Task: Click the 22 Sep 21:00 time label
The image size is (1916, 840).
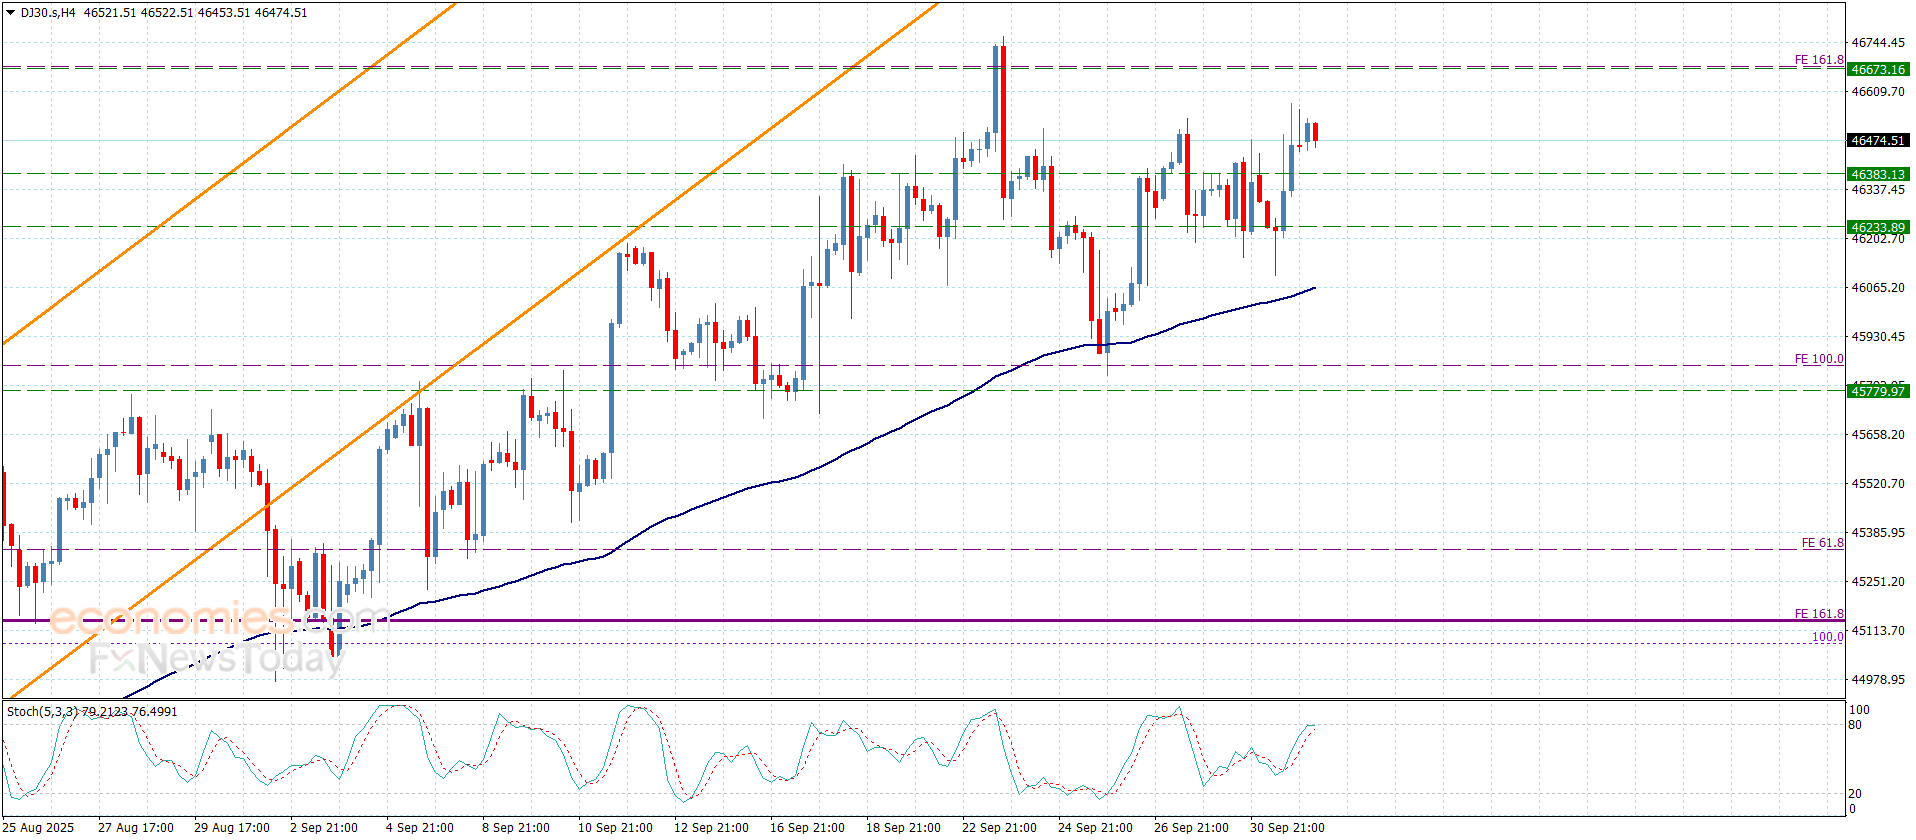Action: (x=999, y=828)
